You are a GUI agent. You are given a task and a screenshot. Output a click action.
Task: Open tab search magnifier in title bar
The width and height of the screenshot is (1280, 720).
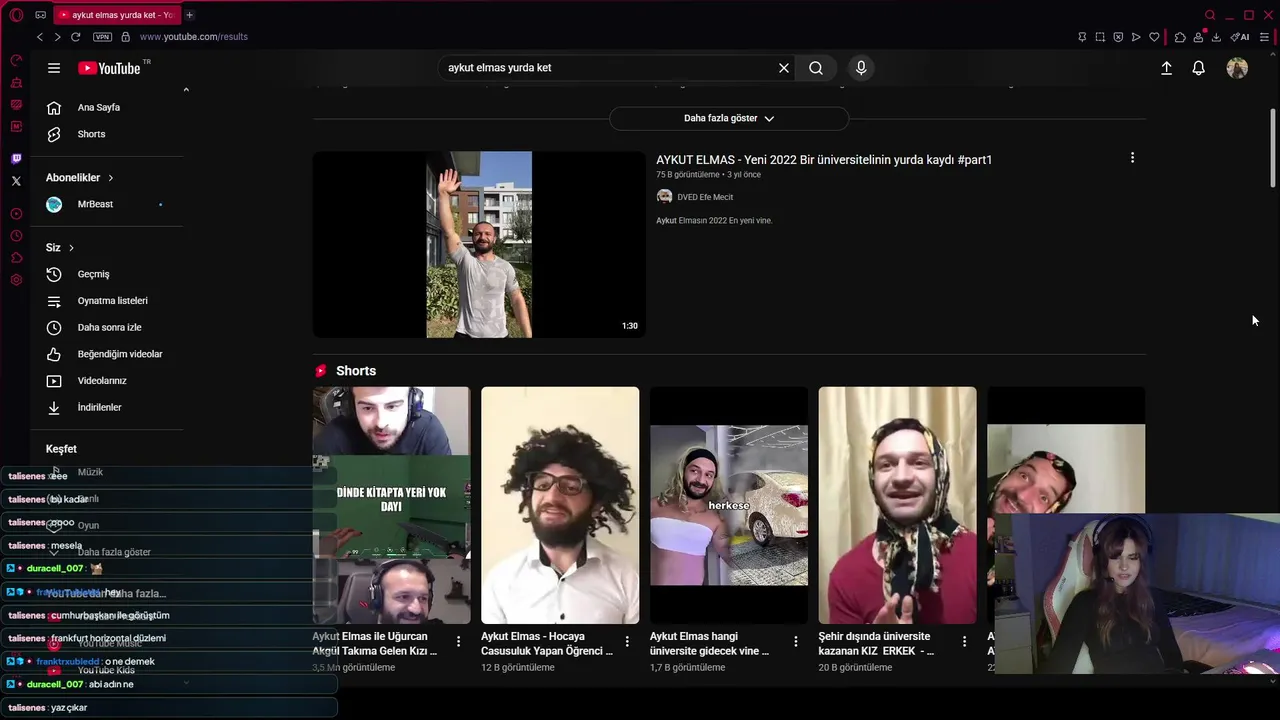(x=1210, y=15)
